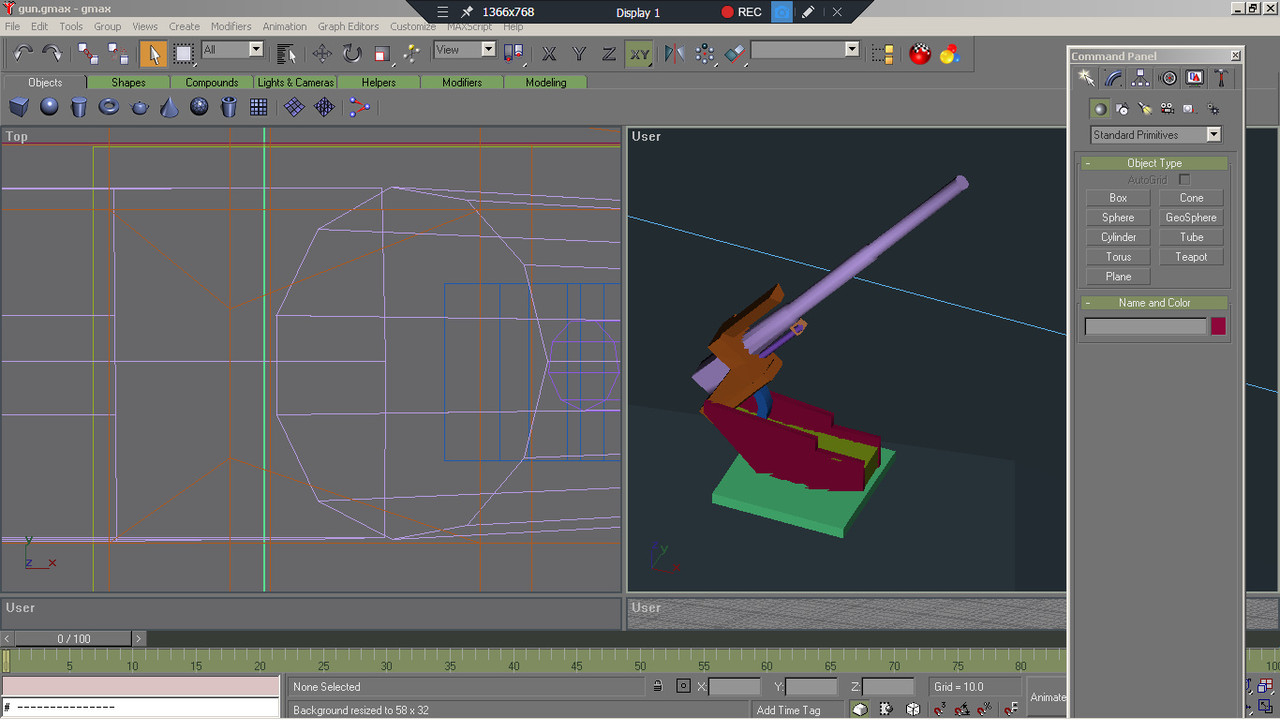Click the GeoSphere object type button
Viewport: 1280px width, 720px height.
coord(1191,217)
